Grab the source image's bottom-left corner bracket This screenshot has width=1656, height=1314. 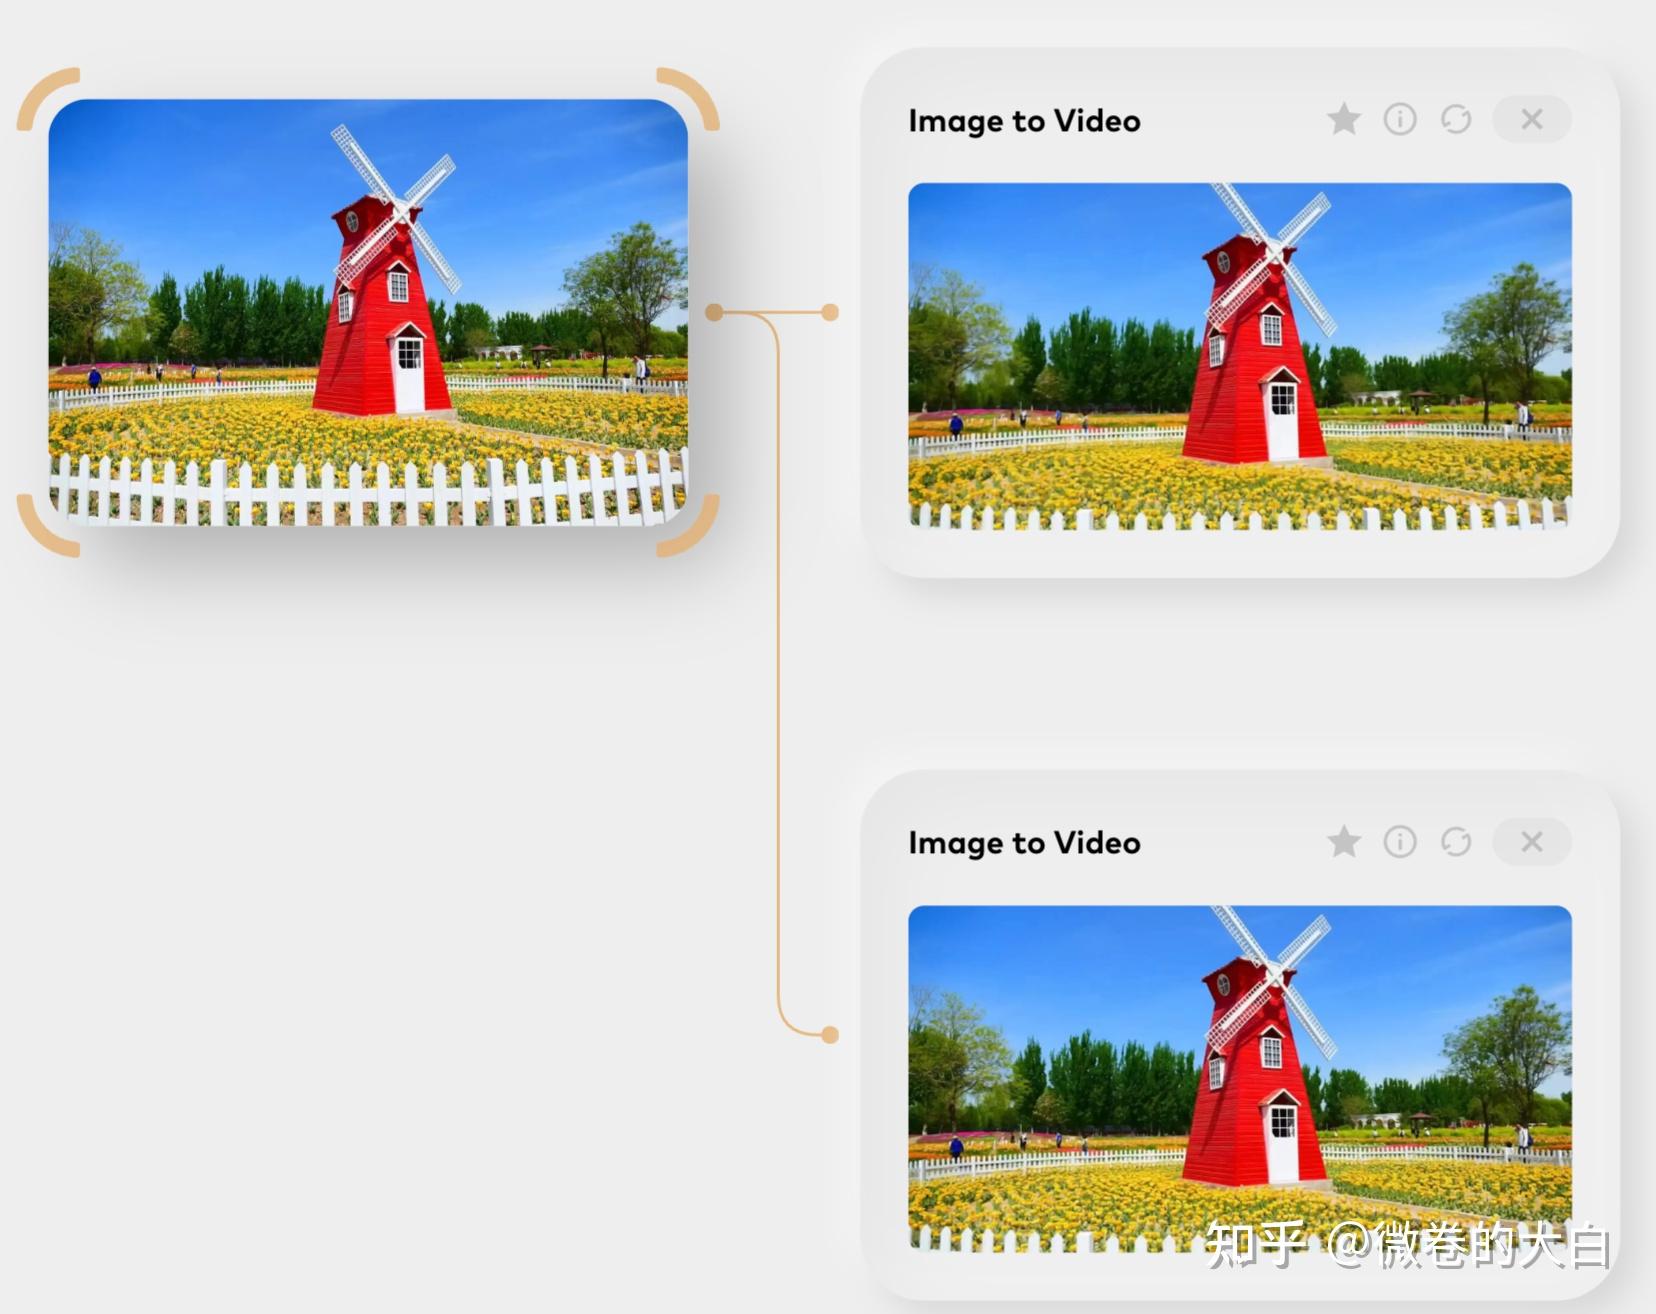47,526
